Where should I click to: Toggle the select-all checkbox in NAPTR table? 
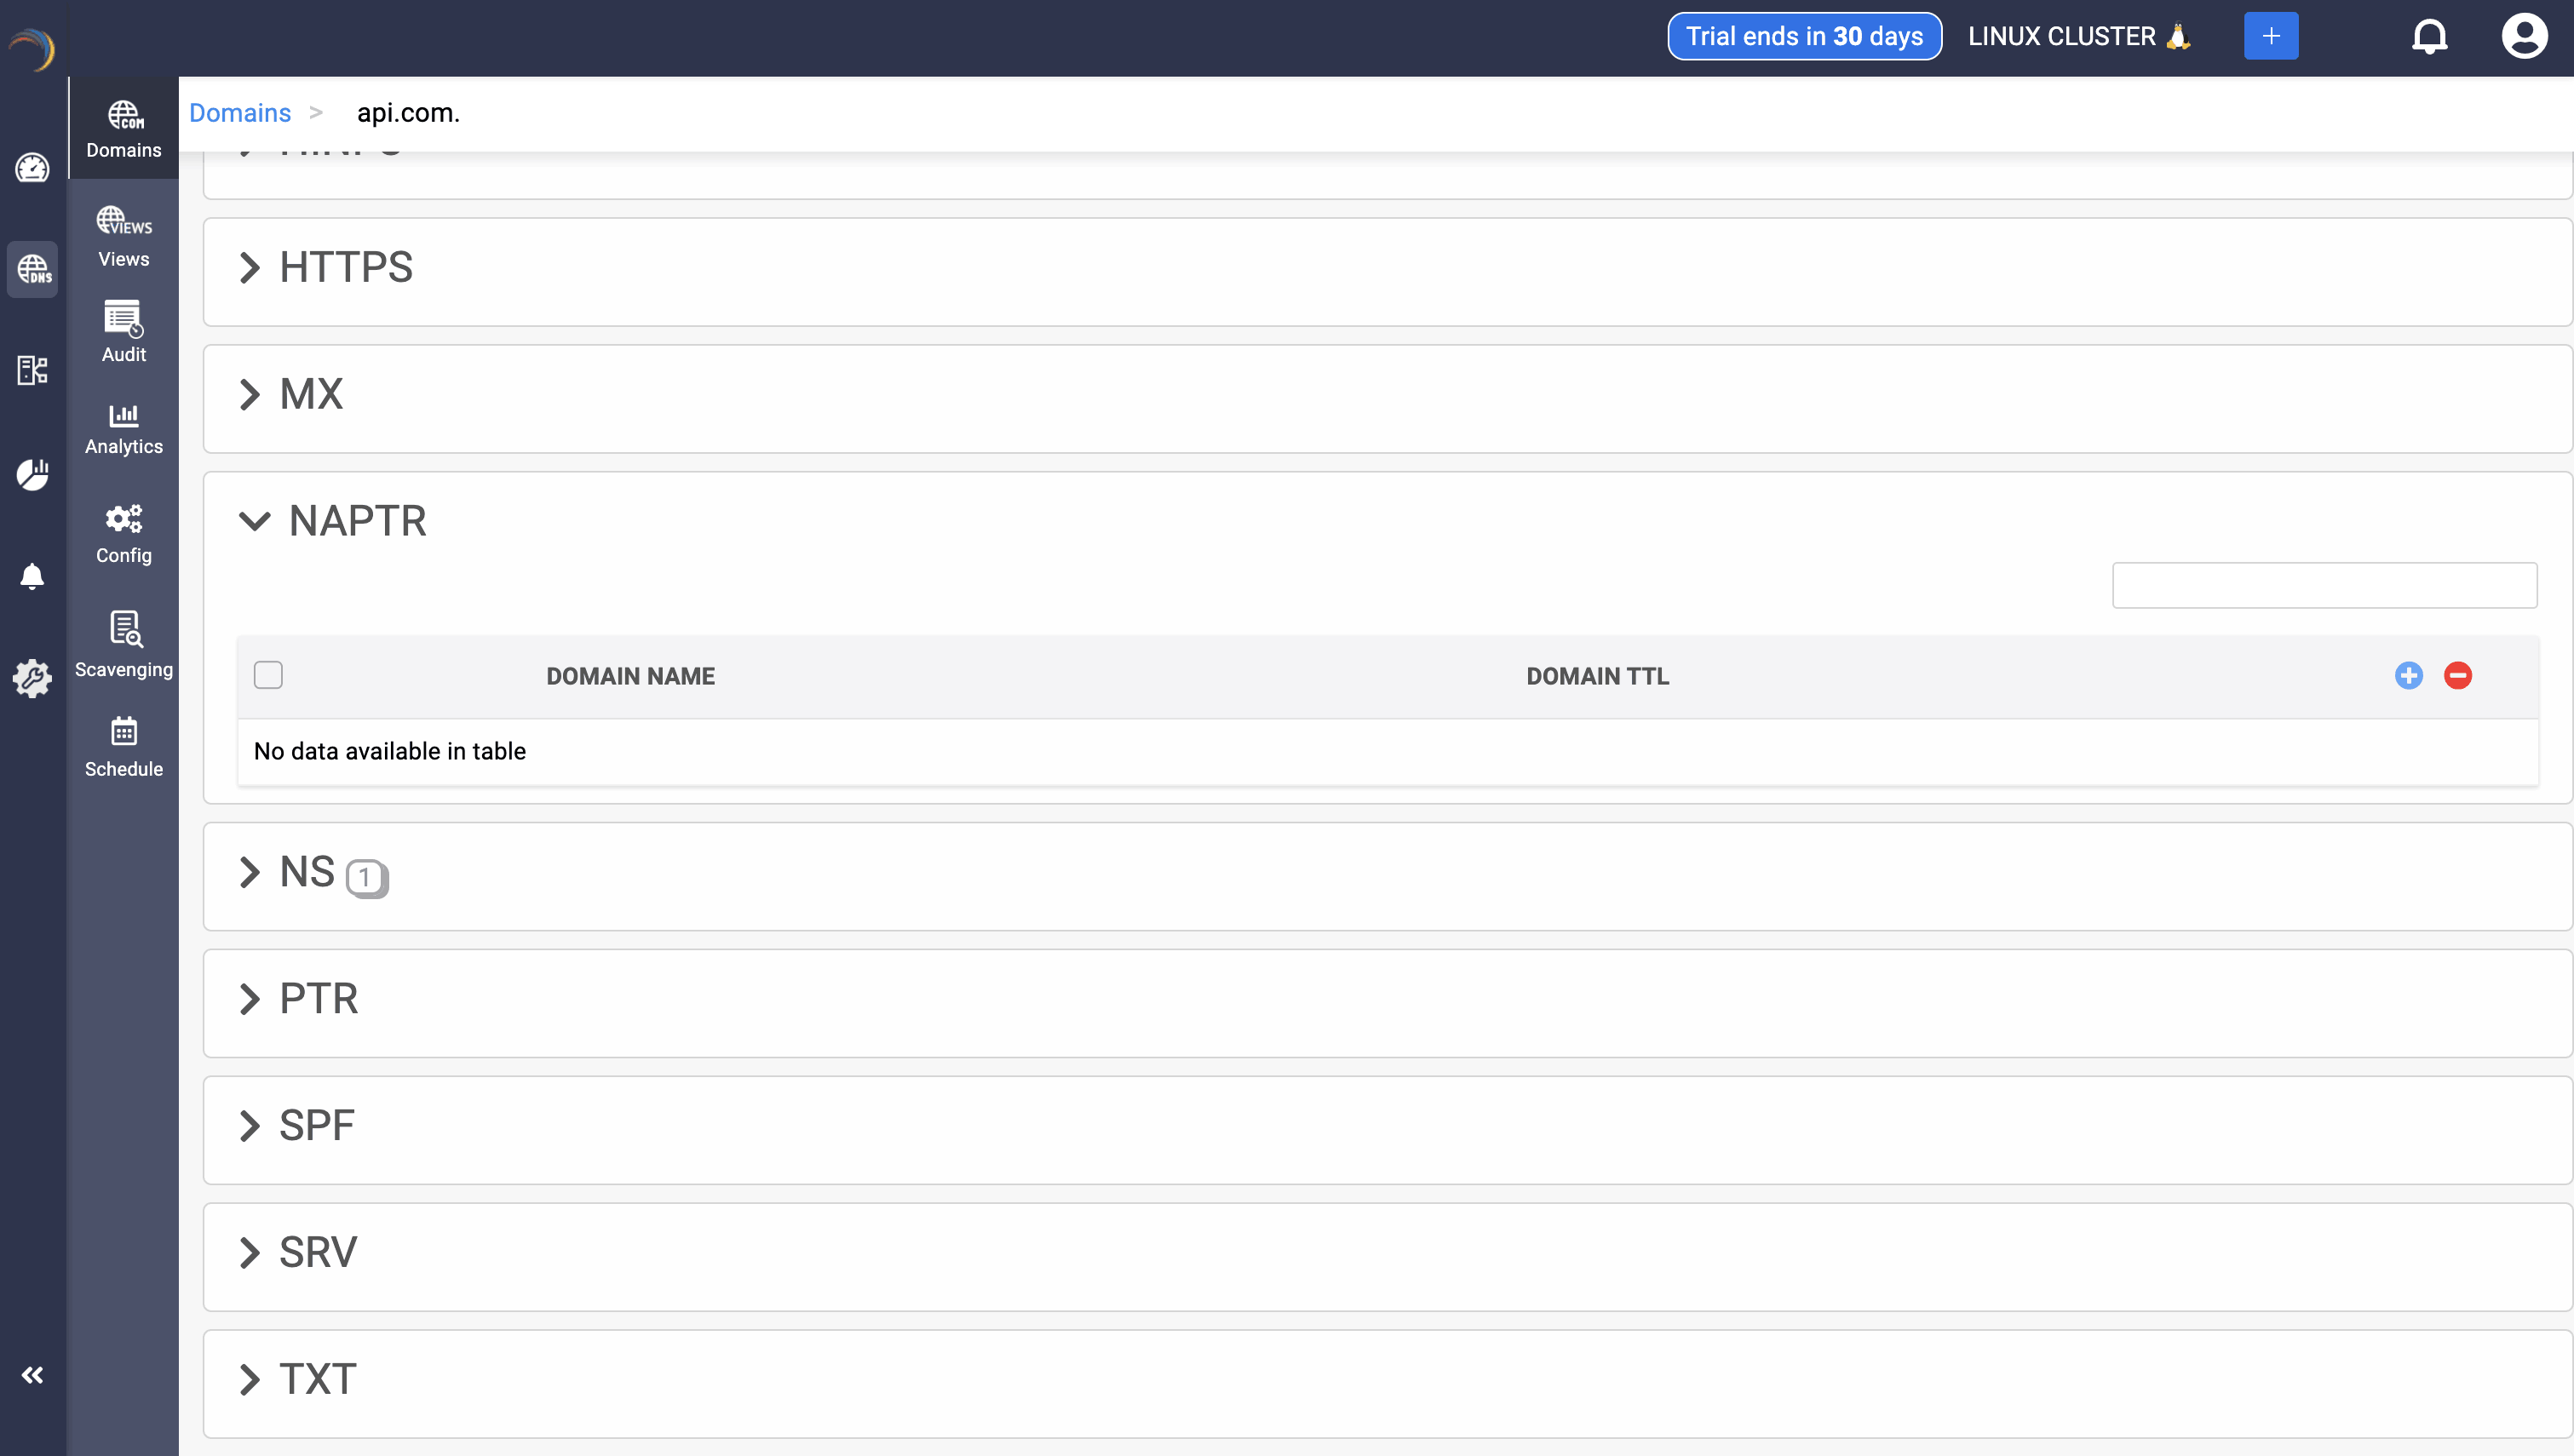pyautogui.click(x=268, y=675)
